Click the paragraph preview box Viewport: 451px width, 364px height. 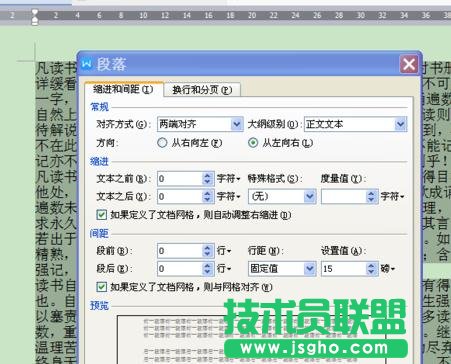coord(252,339)
